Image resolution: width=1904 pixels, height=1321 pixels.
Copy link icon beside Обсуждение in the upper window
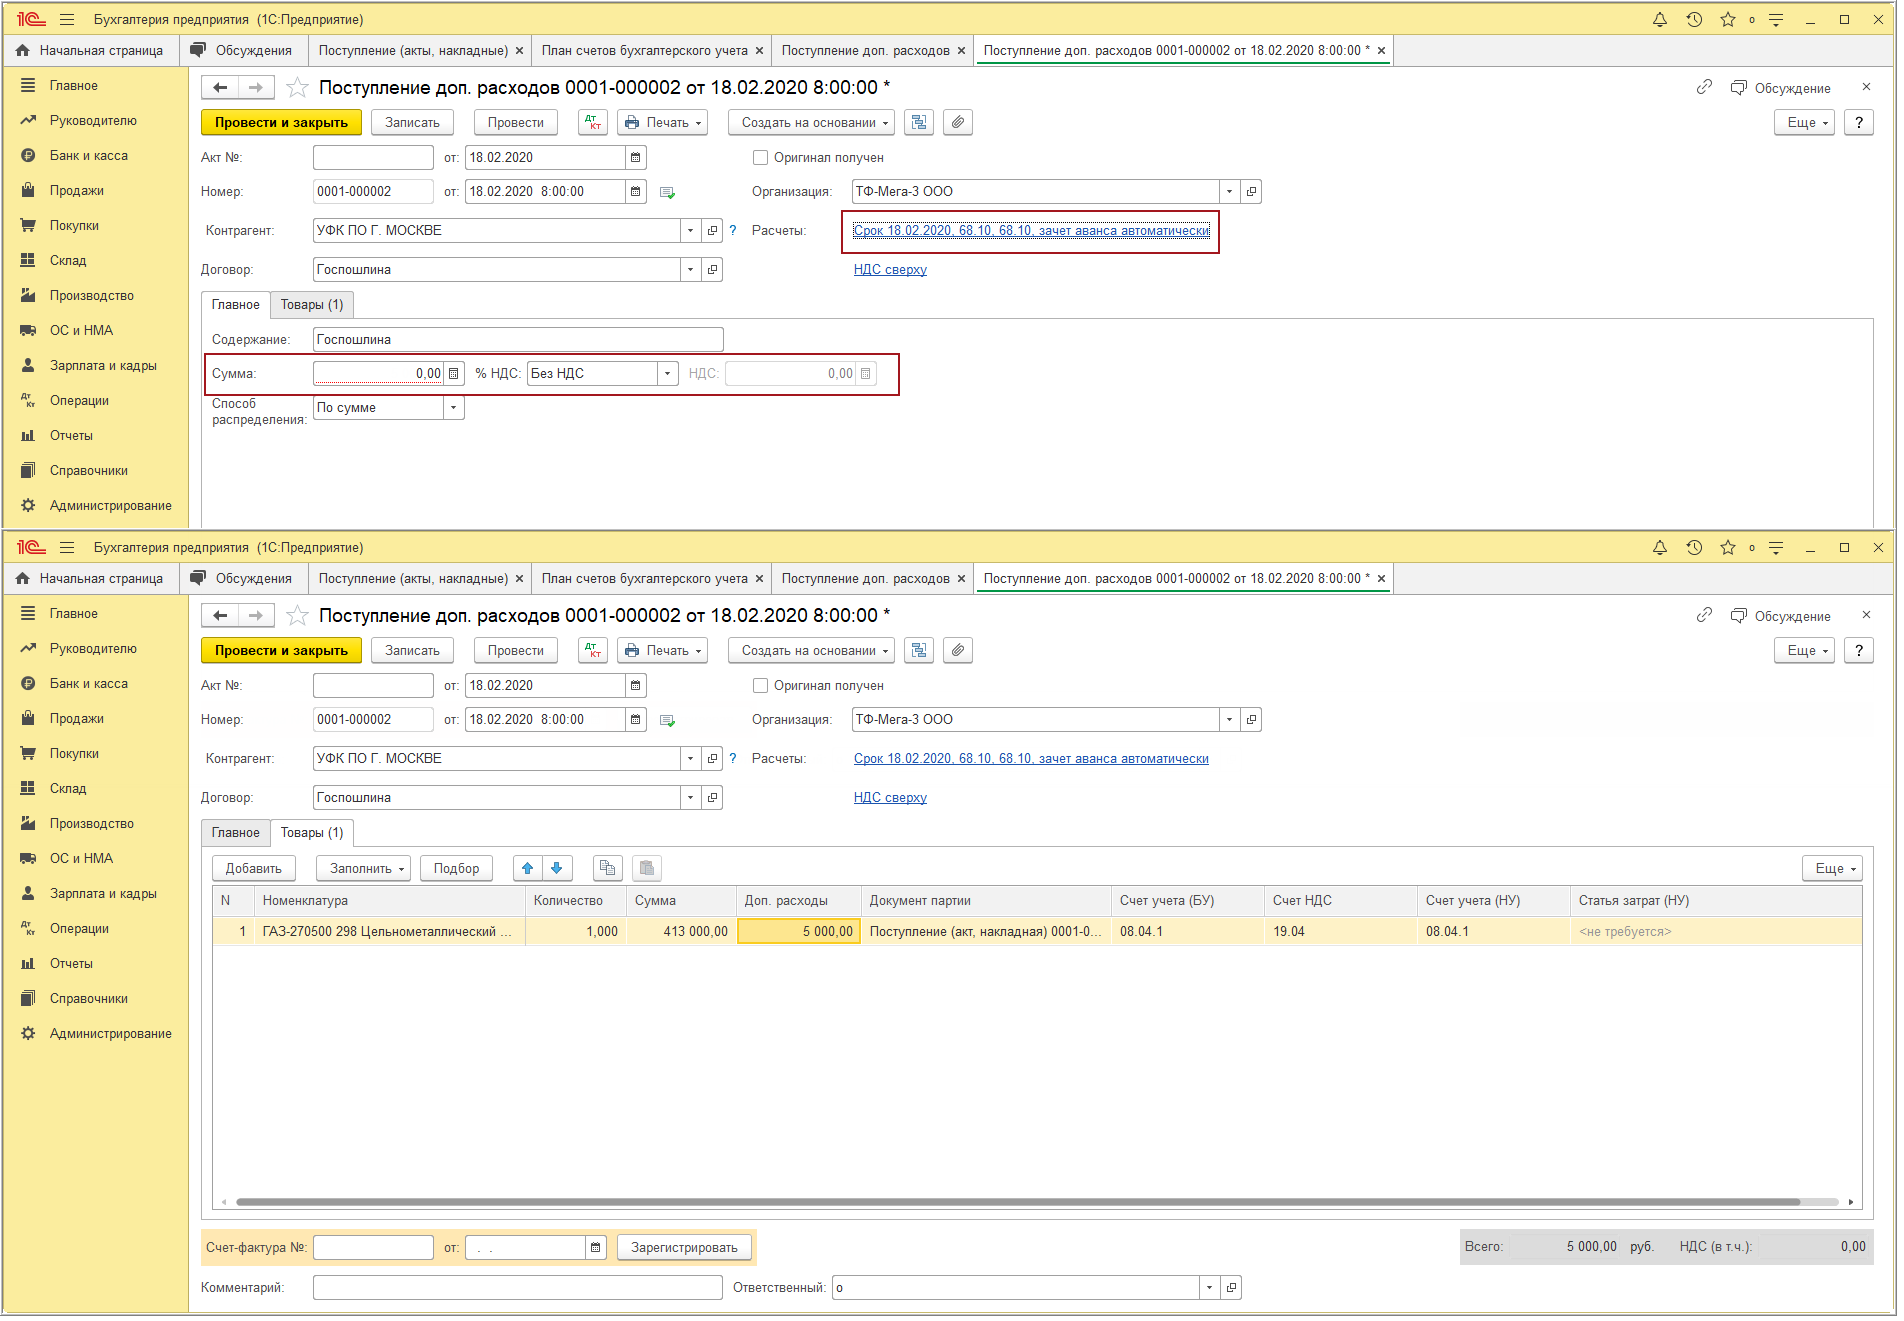coord(1704,88)
